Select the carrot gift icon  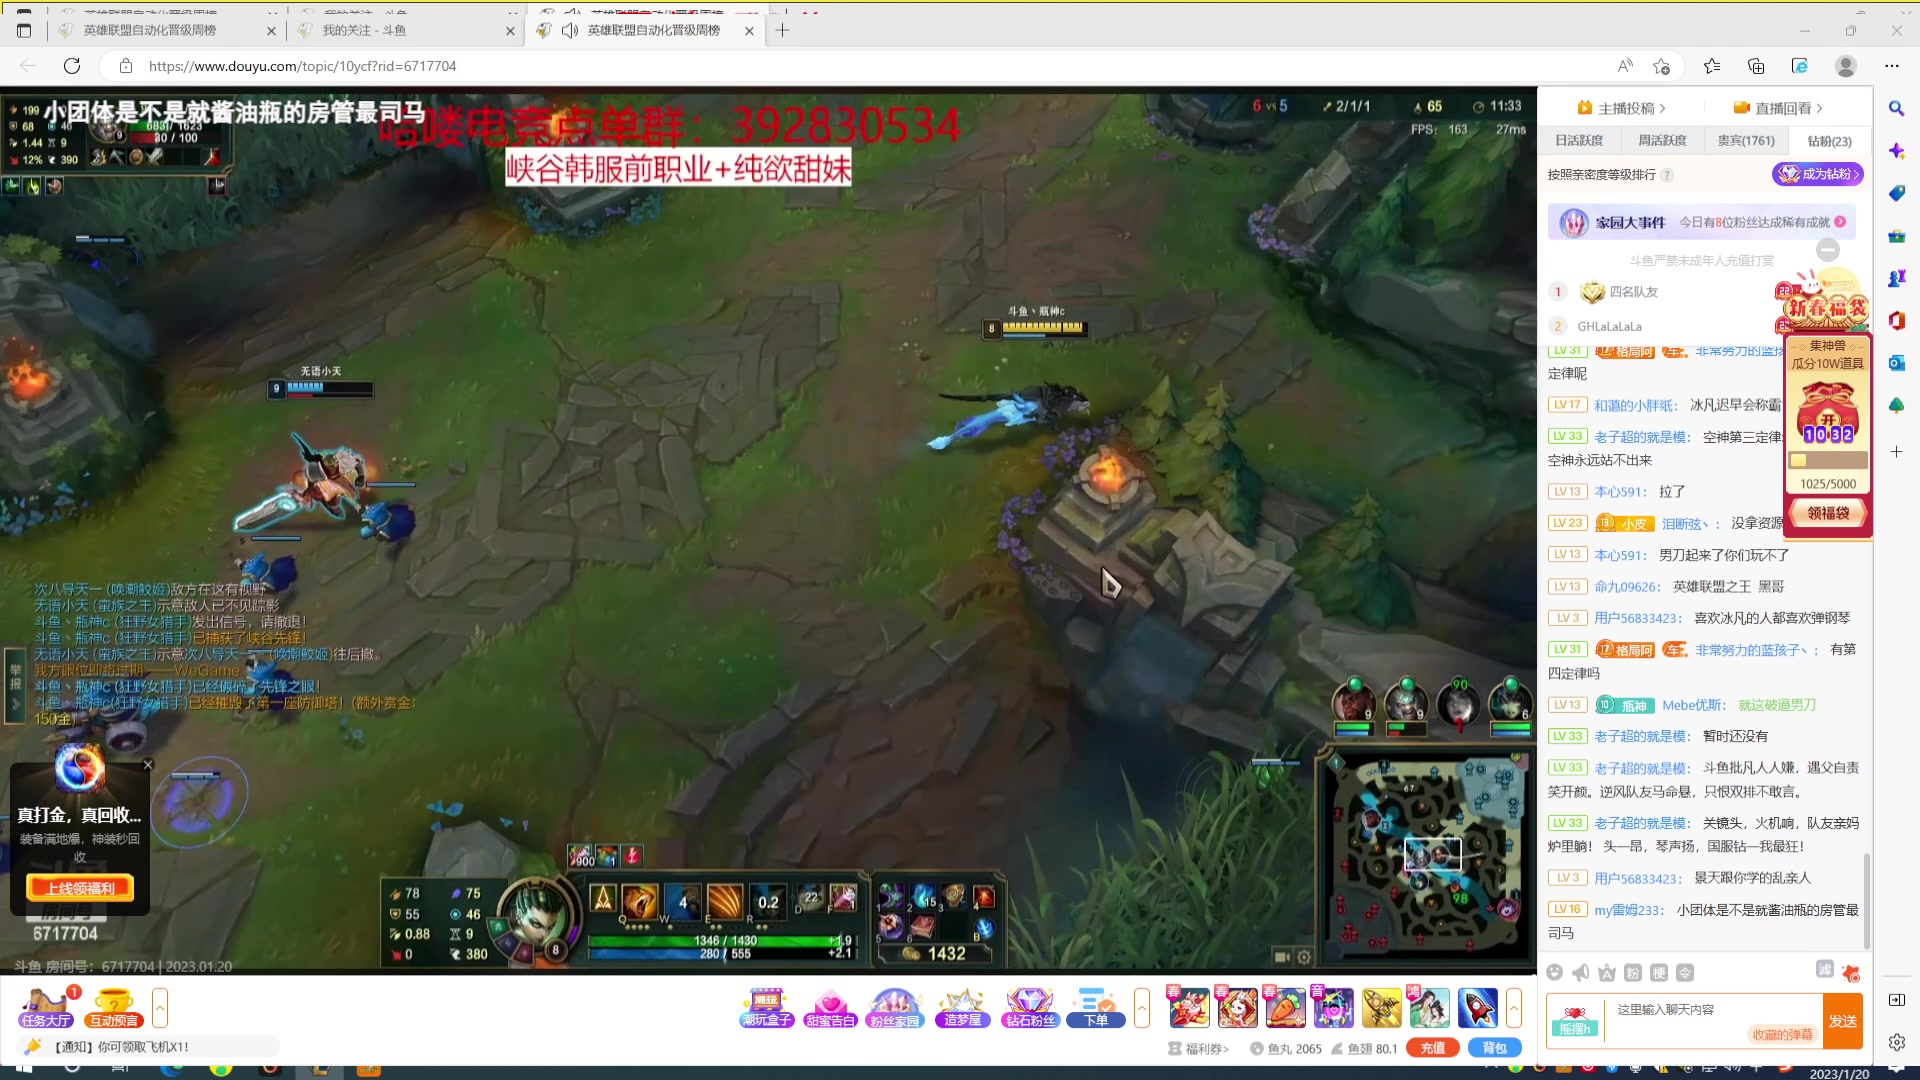[1285, 1007]
